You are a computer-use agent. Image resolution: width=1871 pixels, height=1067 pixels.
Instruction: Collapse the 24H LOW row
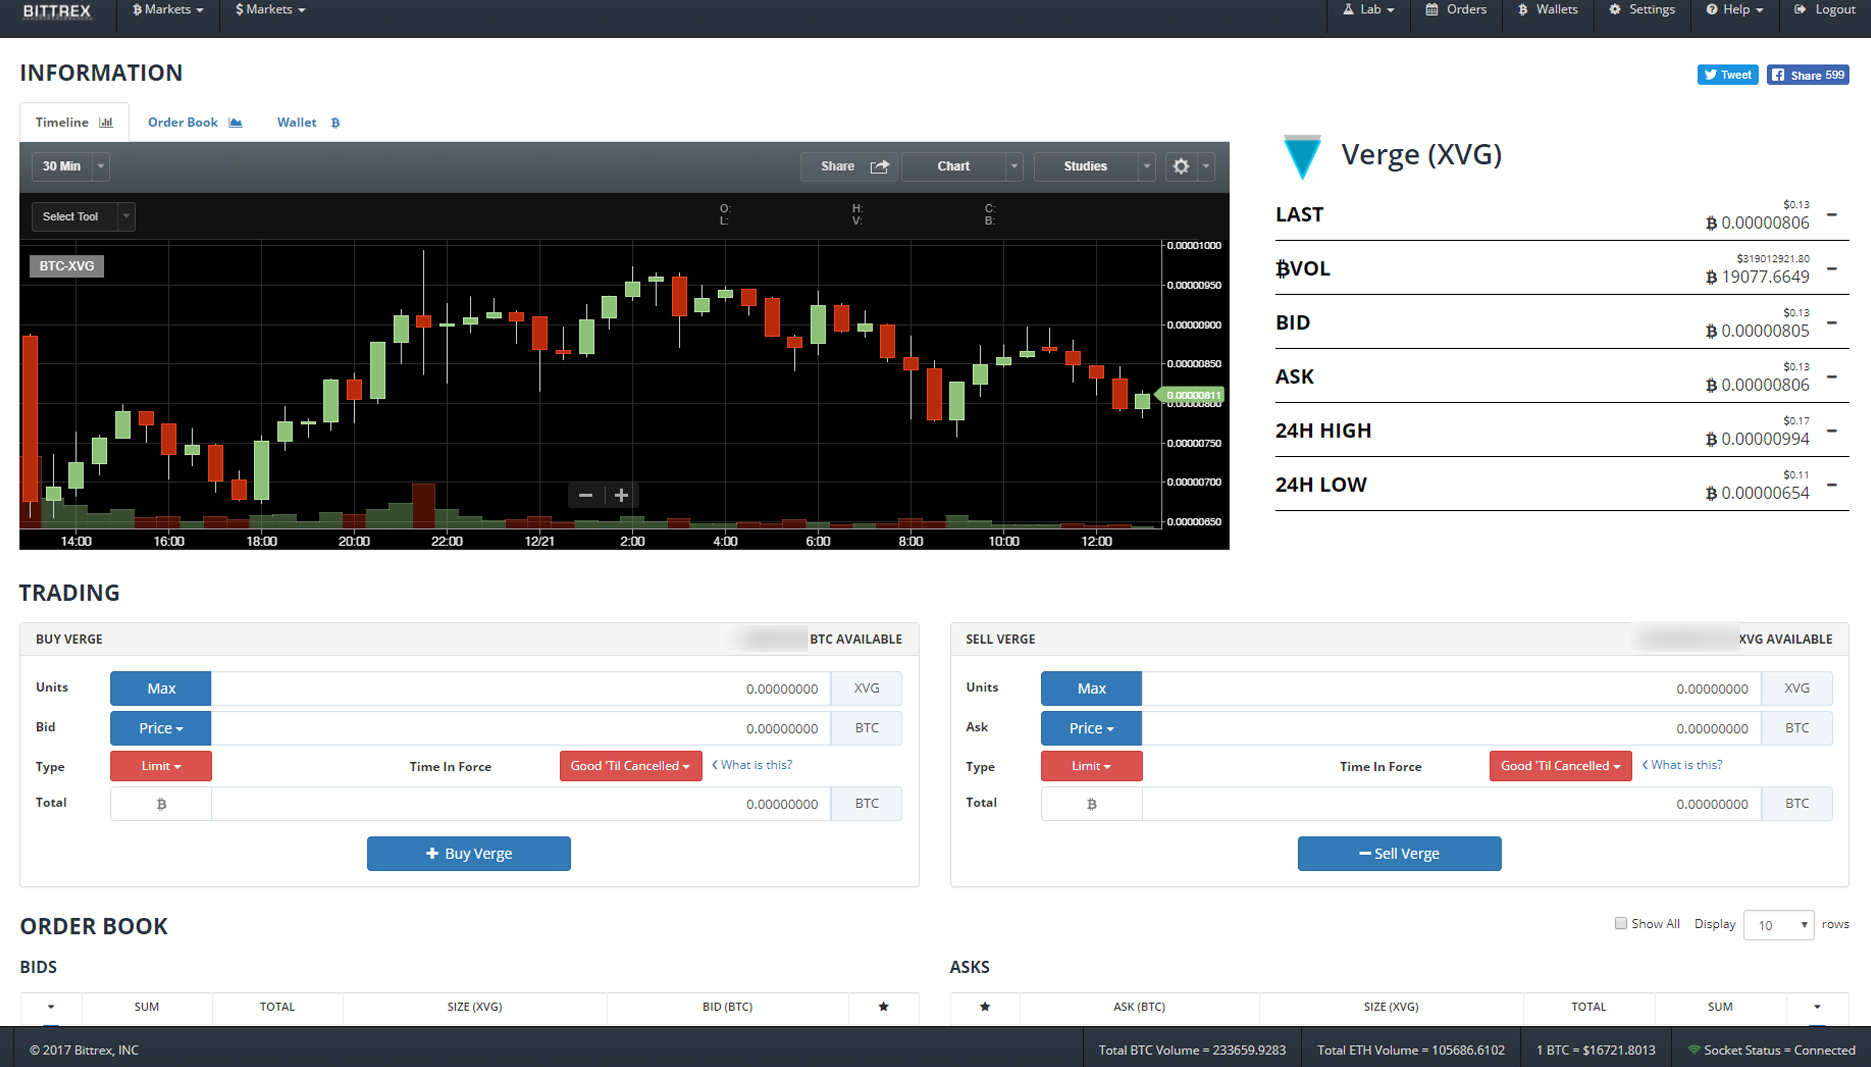pos(1832,485)
